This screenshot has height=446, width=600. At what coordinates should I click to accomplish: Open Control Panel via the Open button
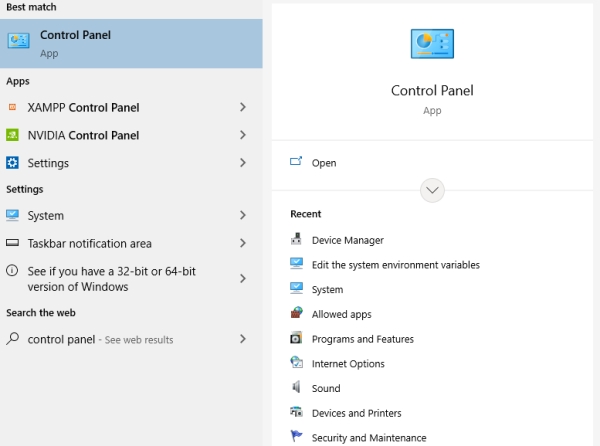(313, 163)
